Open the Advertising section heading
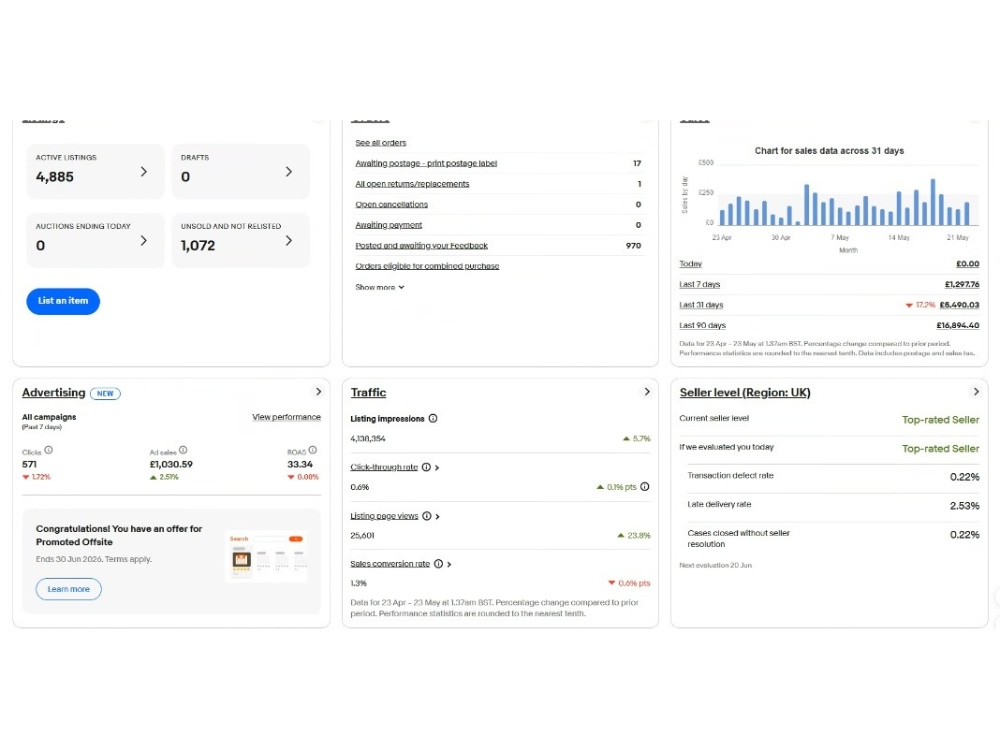 54,393
